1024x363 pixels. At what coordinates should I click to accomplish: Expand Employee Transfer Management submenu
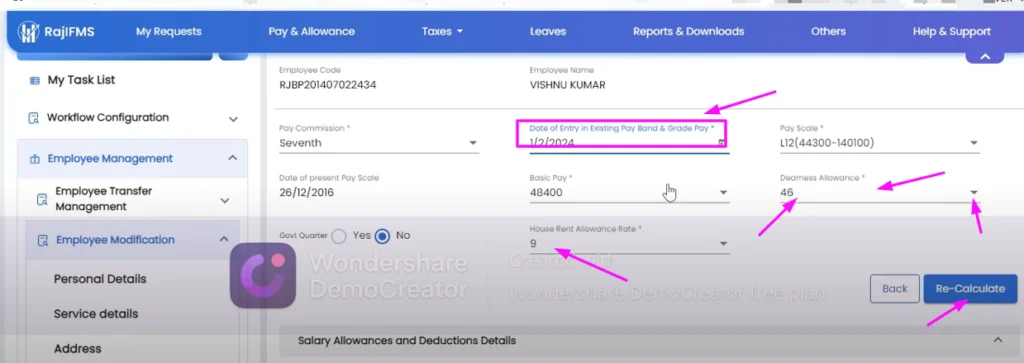pyautogui.click(x=225, y=200)
